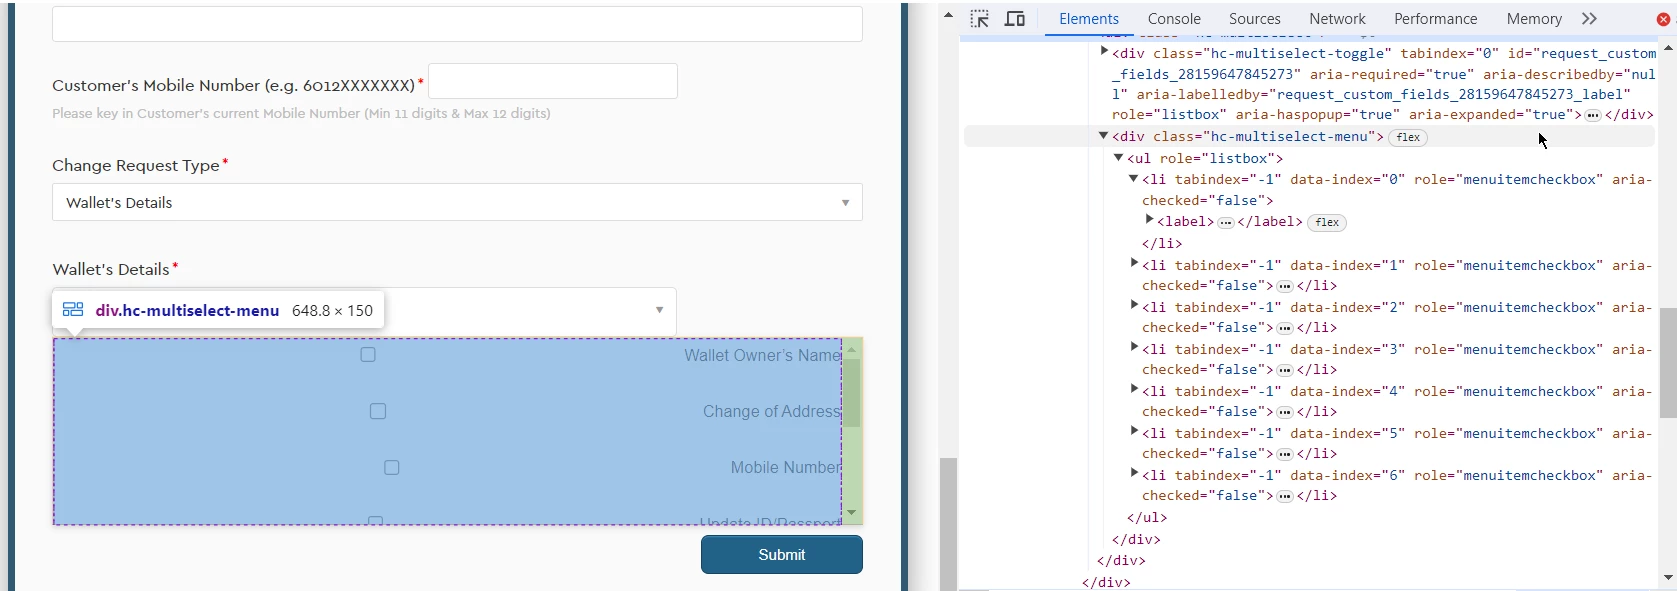Click the multiselect menu scroll down arrow
Image resolution: width=1677 pixels, height=591 pixels.
[x=852, y=513]
